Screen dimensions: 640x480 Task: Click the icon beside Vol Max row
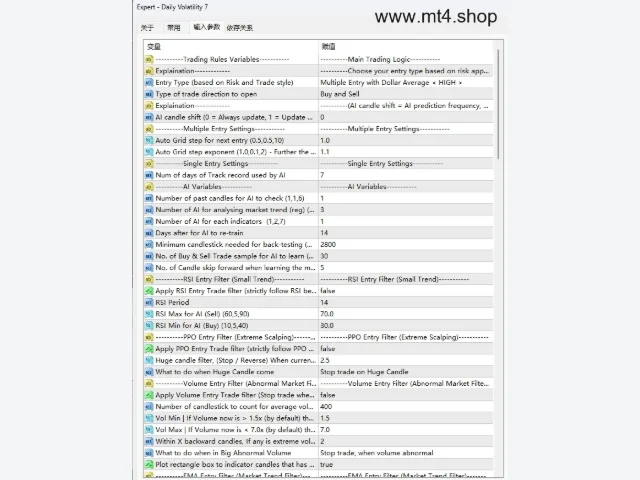coord(149,430)
